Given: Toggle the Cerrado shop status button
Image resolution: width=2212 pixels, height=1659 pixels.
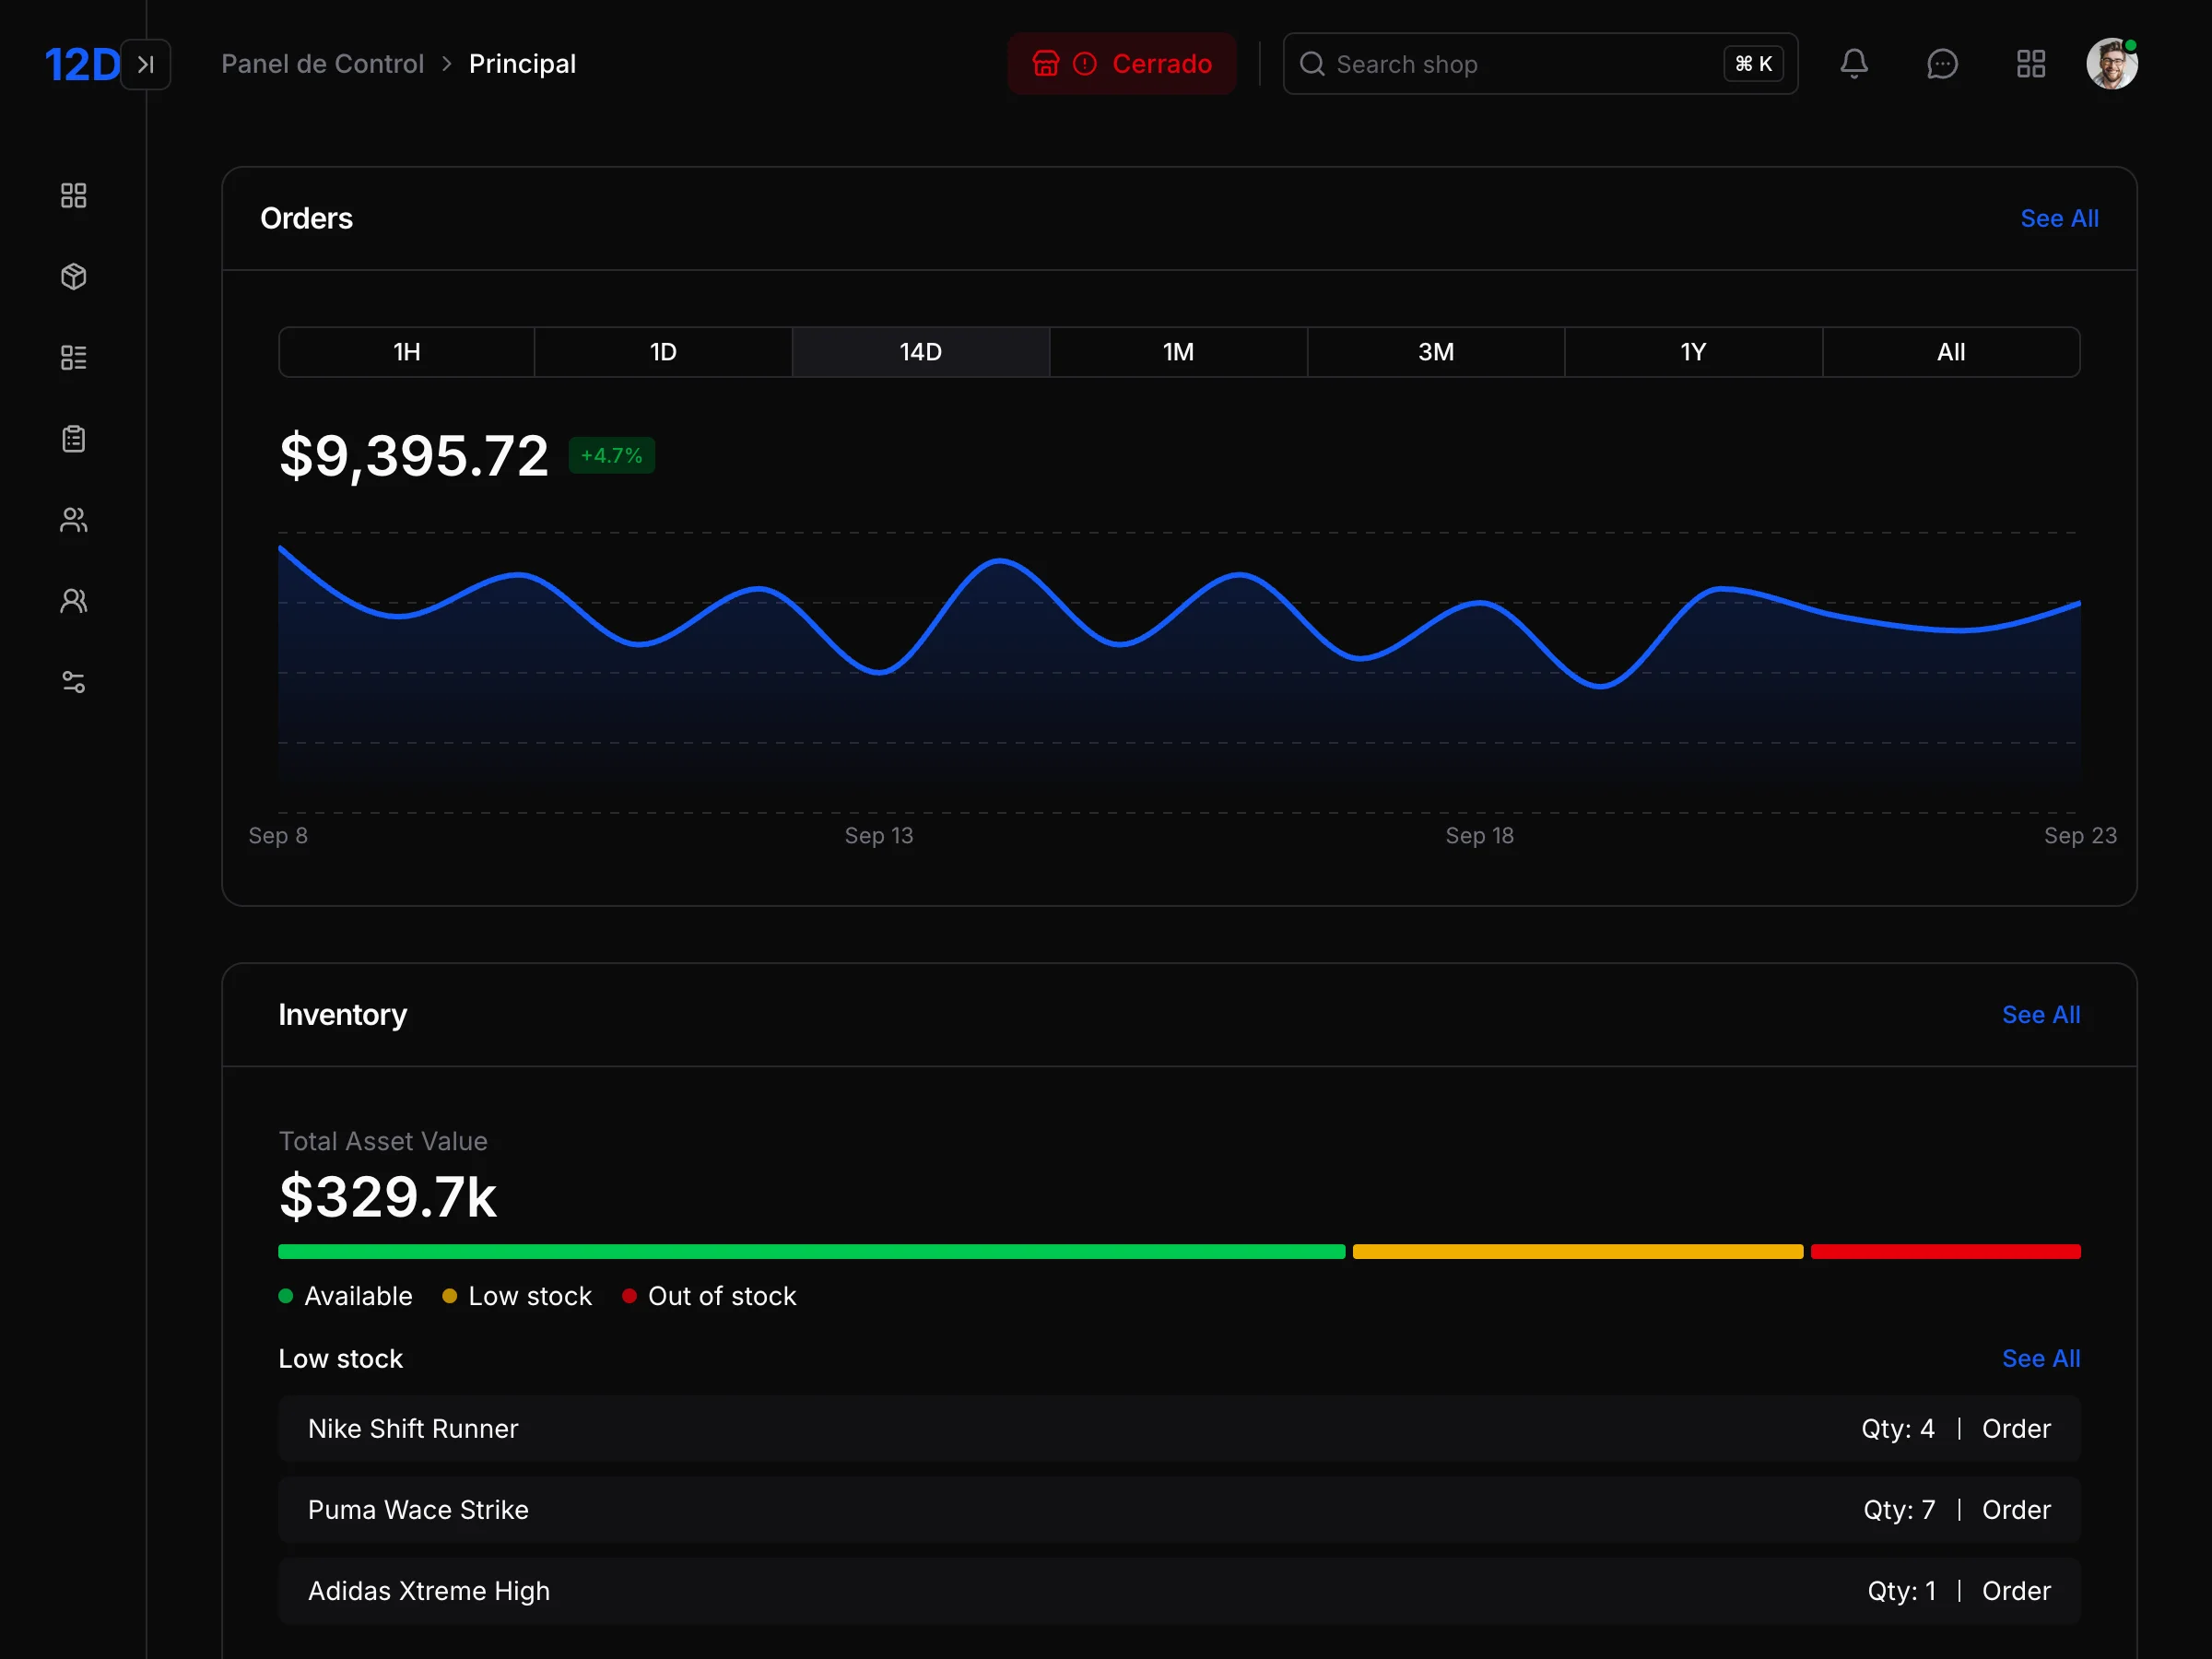Looking at the screenshot, I should [1121, 64].
